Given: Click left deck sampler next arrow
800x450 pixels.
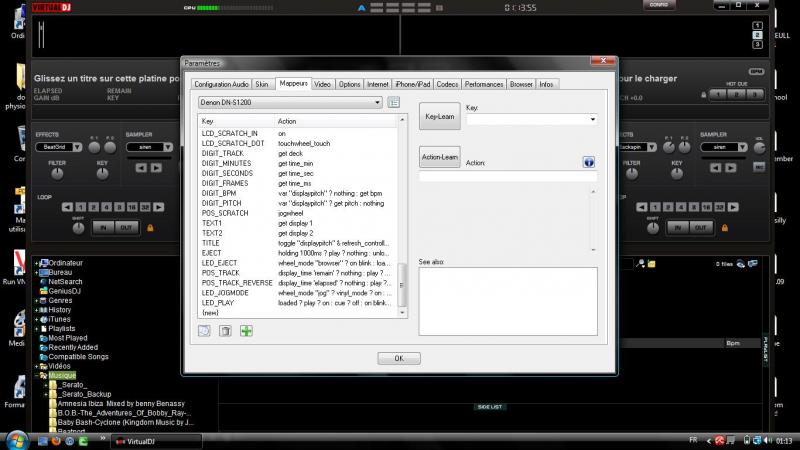Looking at the screenshot, I should point(156,167).
